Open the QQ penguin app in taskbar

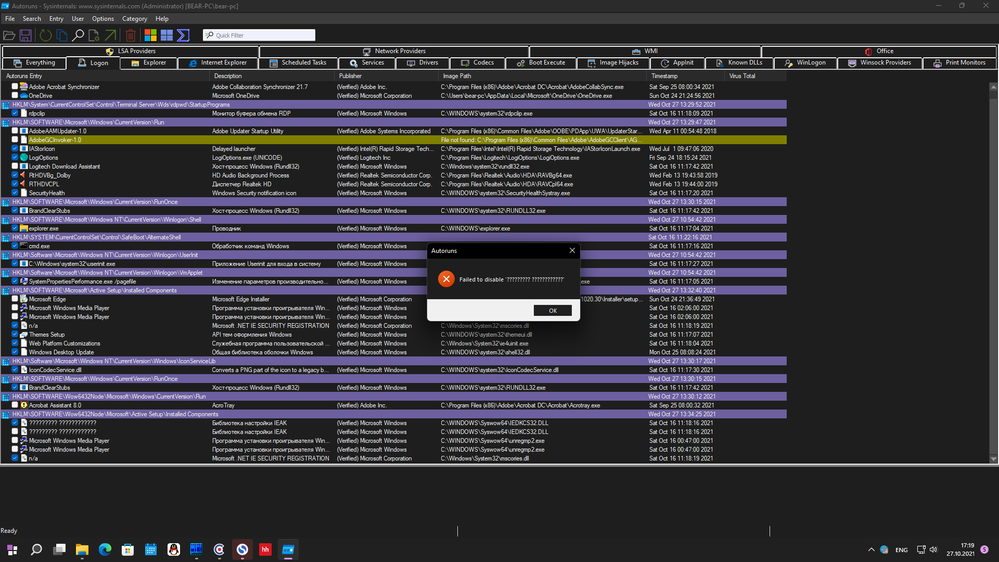(173, 549)
